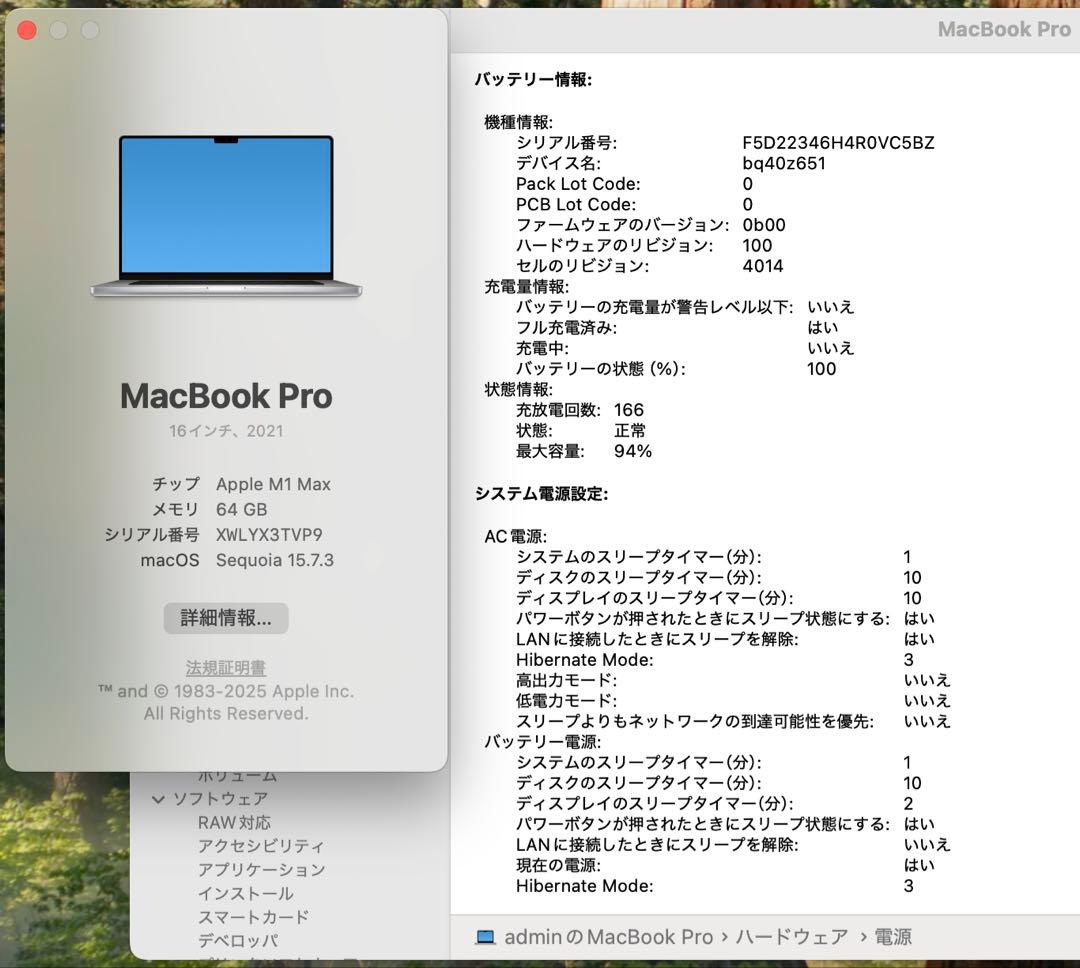The height and width of the screenshot is (968, 1080).
Task: Click the serial number XWLYX3TVP9
Action: [269, 535]
